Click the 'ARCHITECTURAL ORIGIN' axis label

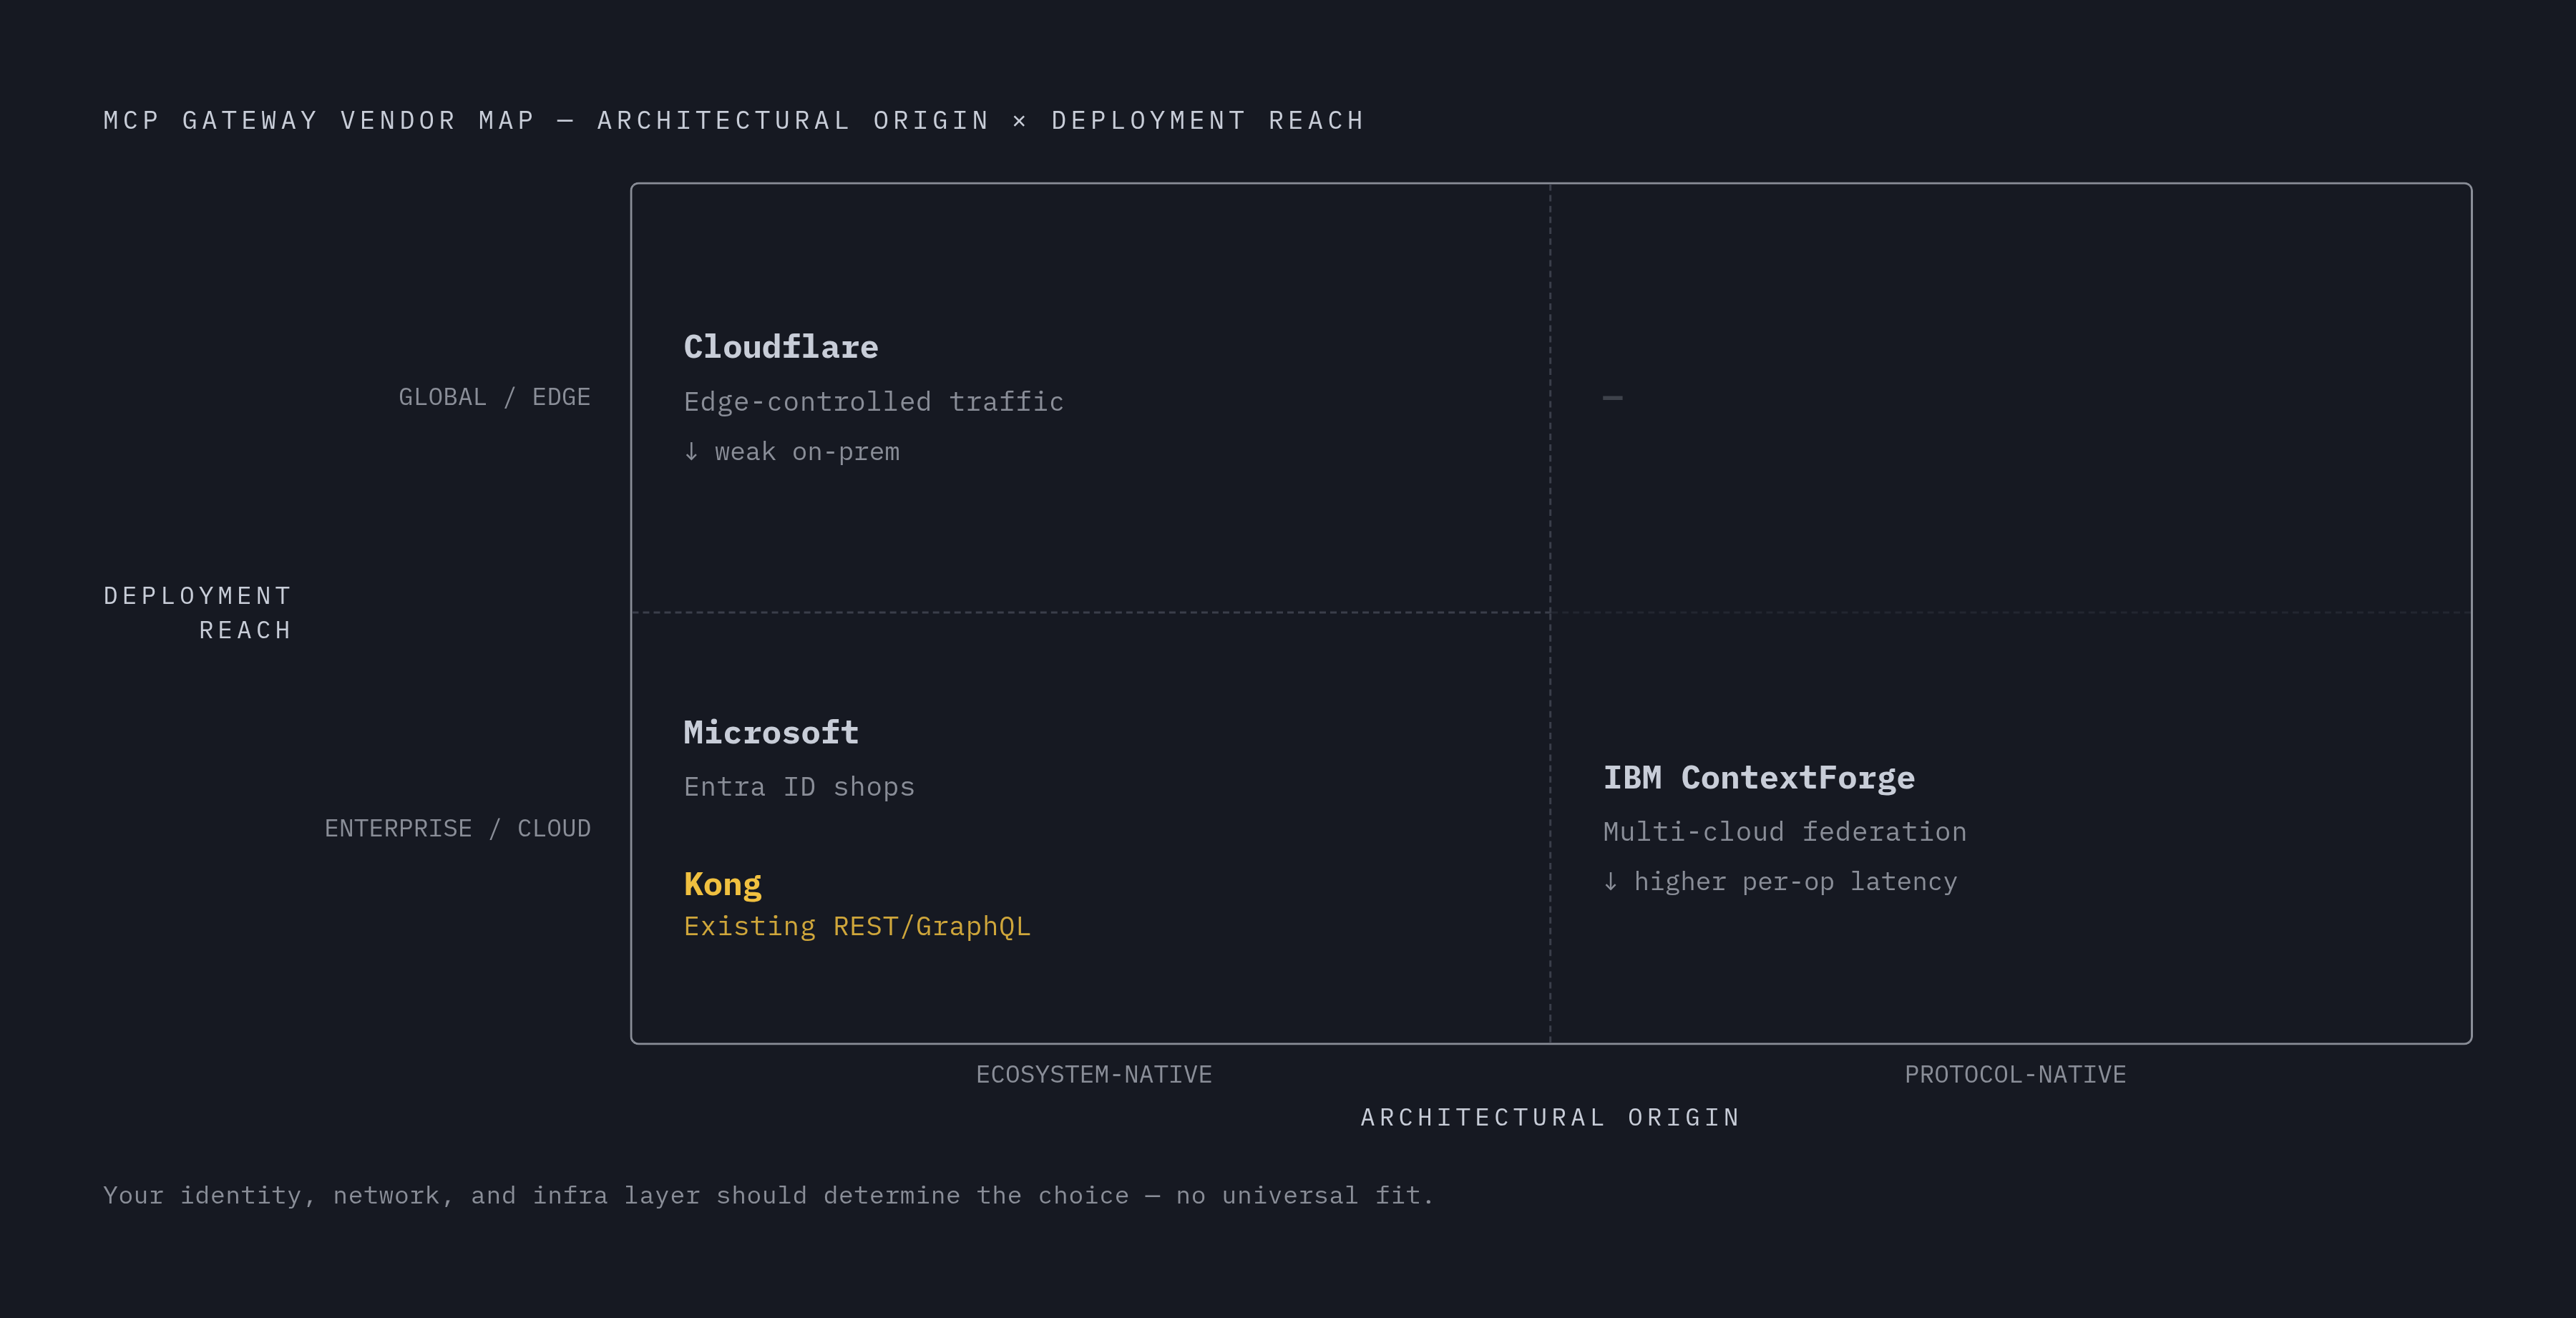click(1551, 1118)
